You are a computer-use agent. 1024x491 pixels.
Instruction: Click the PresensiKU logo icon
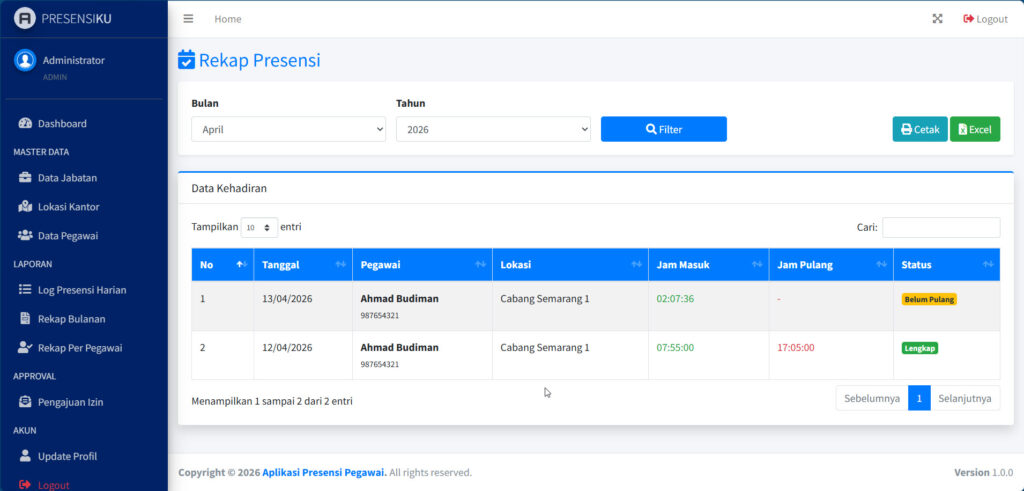(25, 19)
